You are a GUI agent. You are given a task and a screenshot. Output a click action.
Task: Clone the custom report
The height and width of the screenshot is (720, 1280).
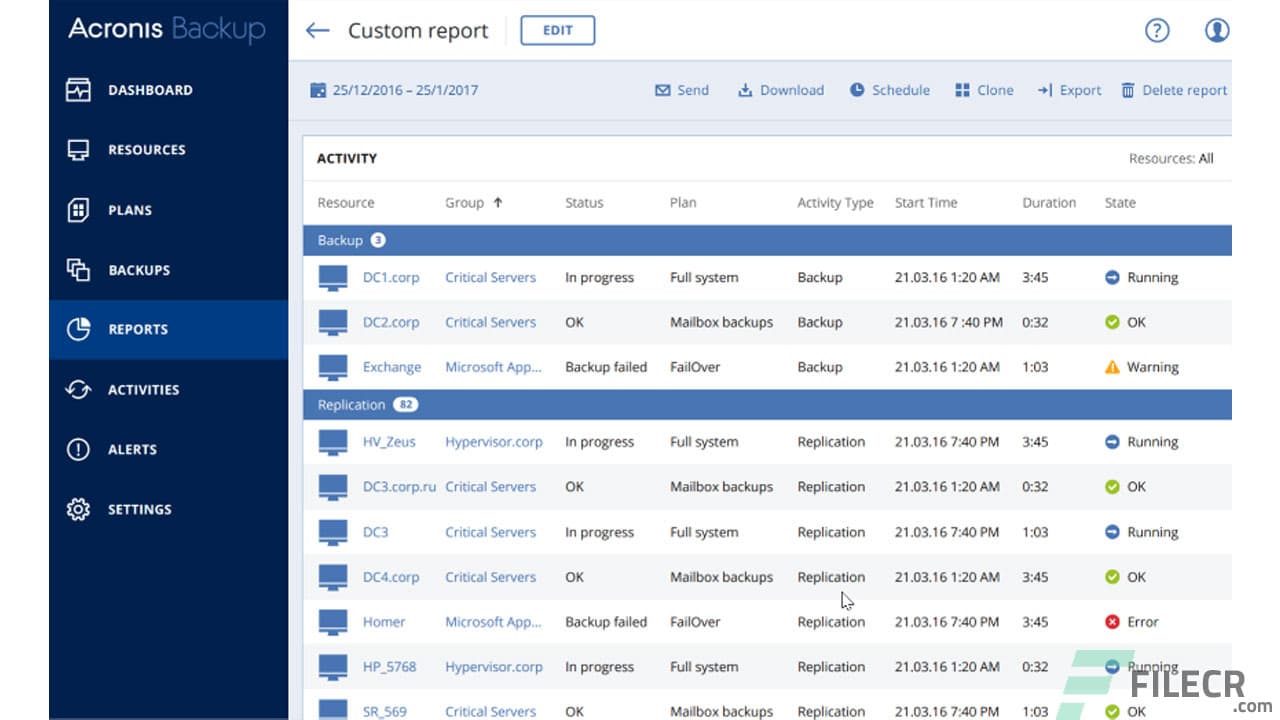pyautogui.click(x=984, y=90)
